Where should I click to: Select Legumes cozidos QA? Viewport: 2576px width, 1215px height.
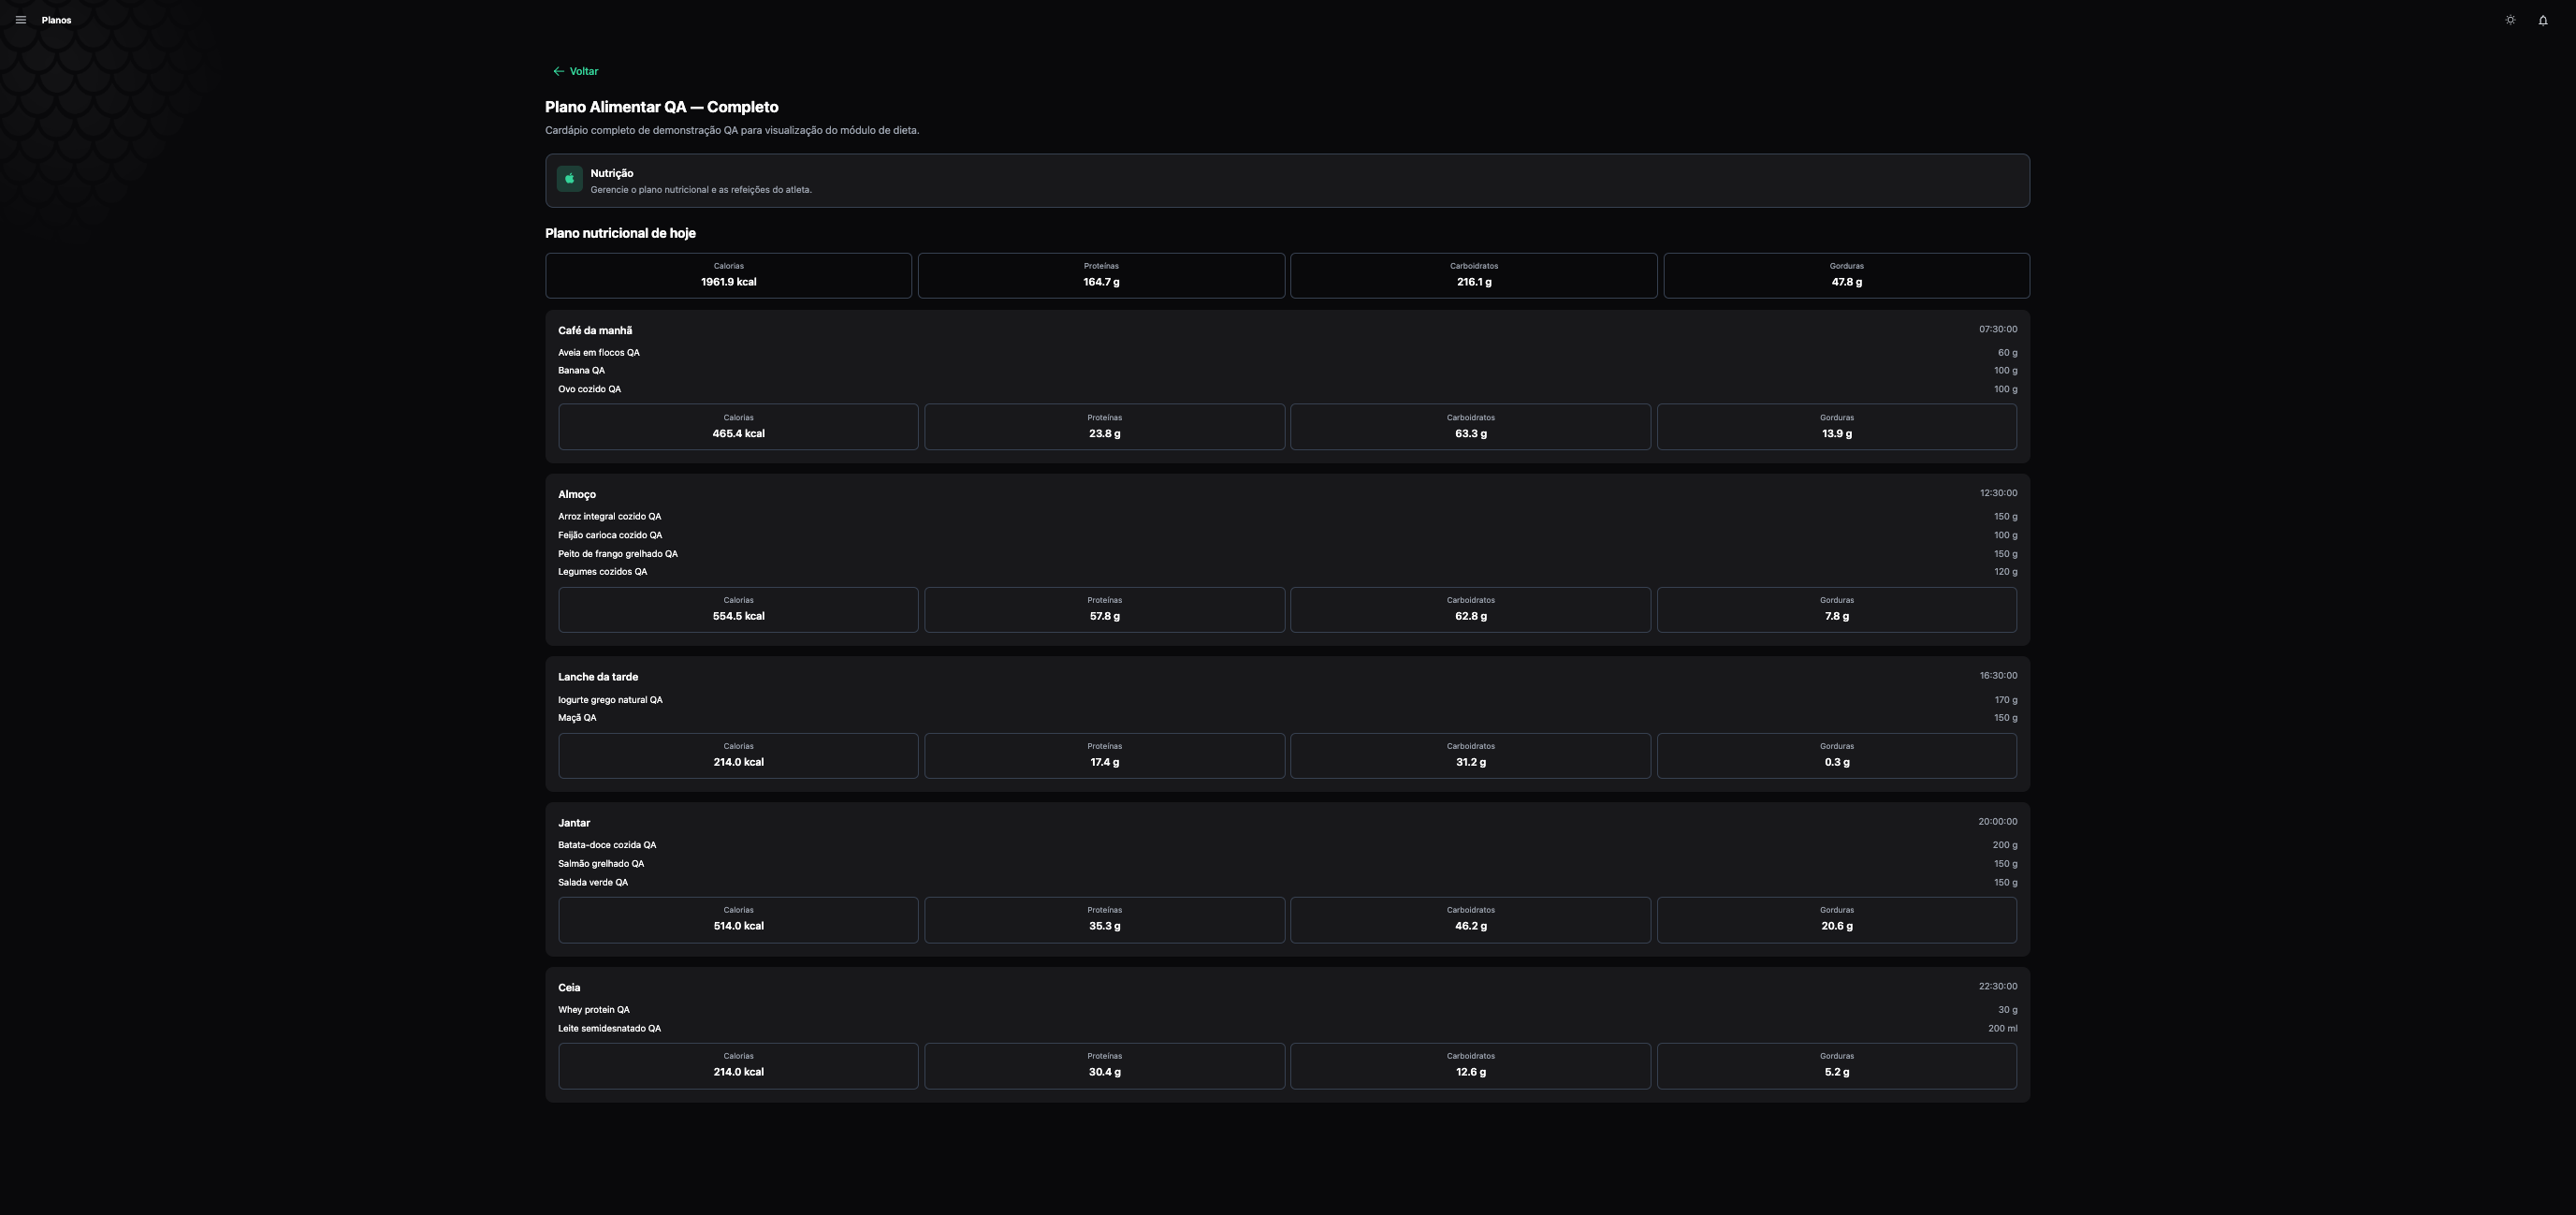click(602, 572)
